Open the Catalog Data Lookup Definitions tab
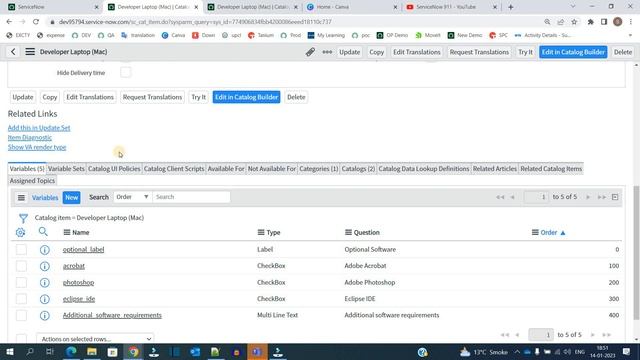The image size is (640, 360). [424, 169]
